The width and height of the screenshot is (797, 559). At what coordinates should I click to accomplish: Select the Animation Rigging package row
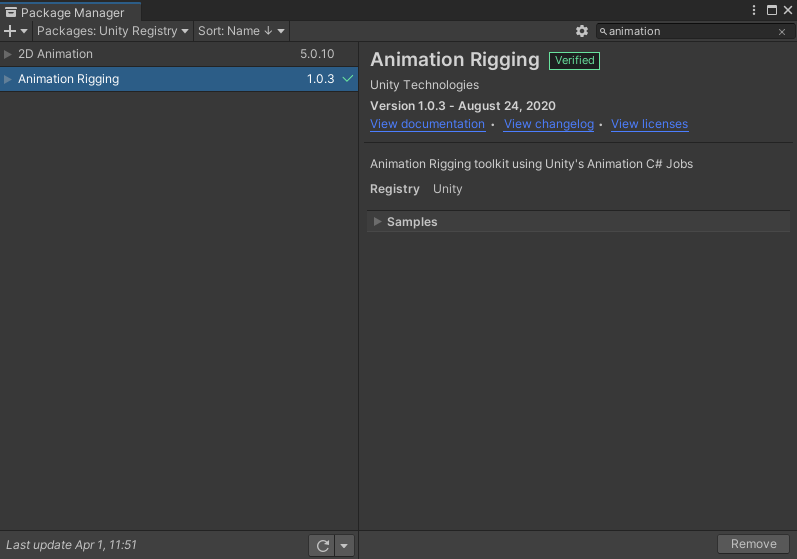[x=179, y=79]
